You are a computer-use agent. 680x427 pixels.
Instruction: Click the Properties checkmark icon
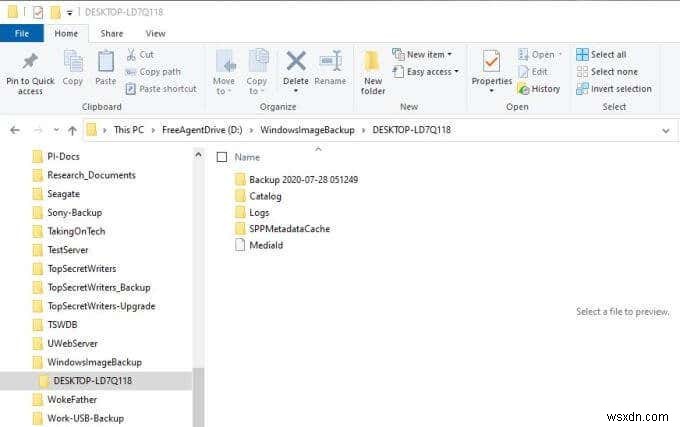[x=491, y=61]
